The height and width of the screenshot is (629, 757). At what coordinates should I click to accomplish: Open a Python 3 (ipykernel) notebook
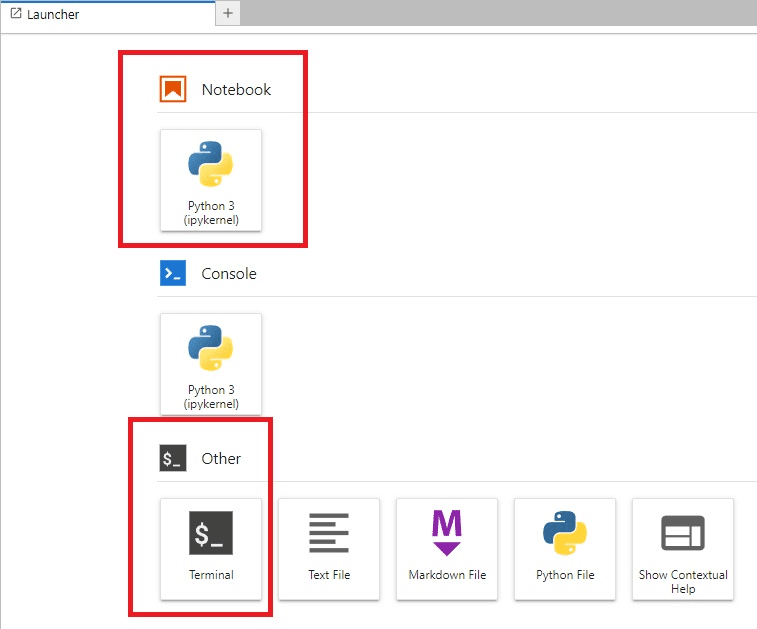[211, 180]
